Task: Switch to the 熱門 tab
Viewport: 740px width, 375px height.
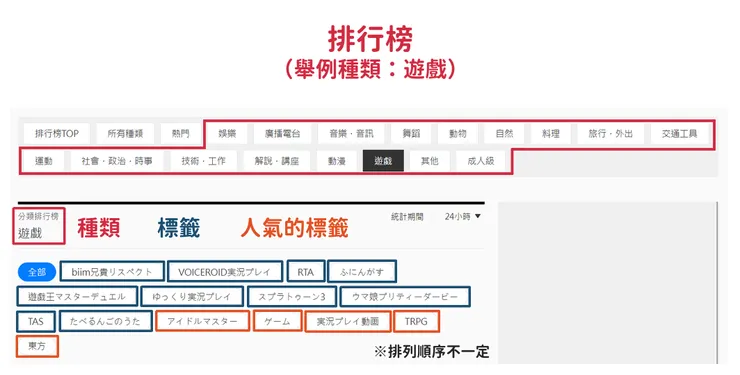Action: coord(181,134)
